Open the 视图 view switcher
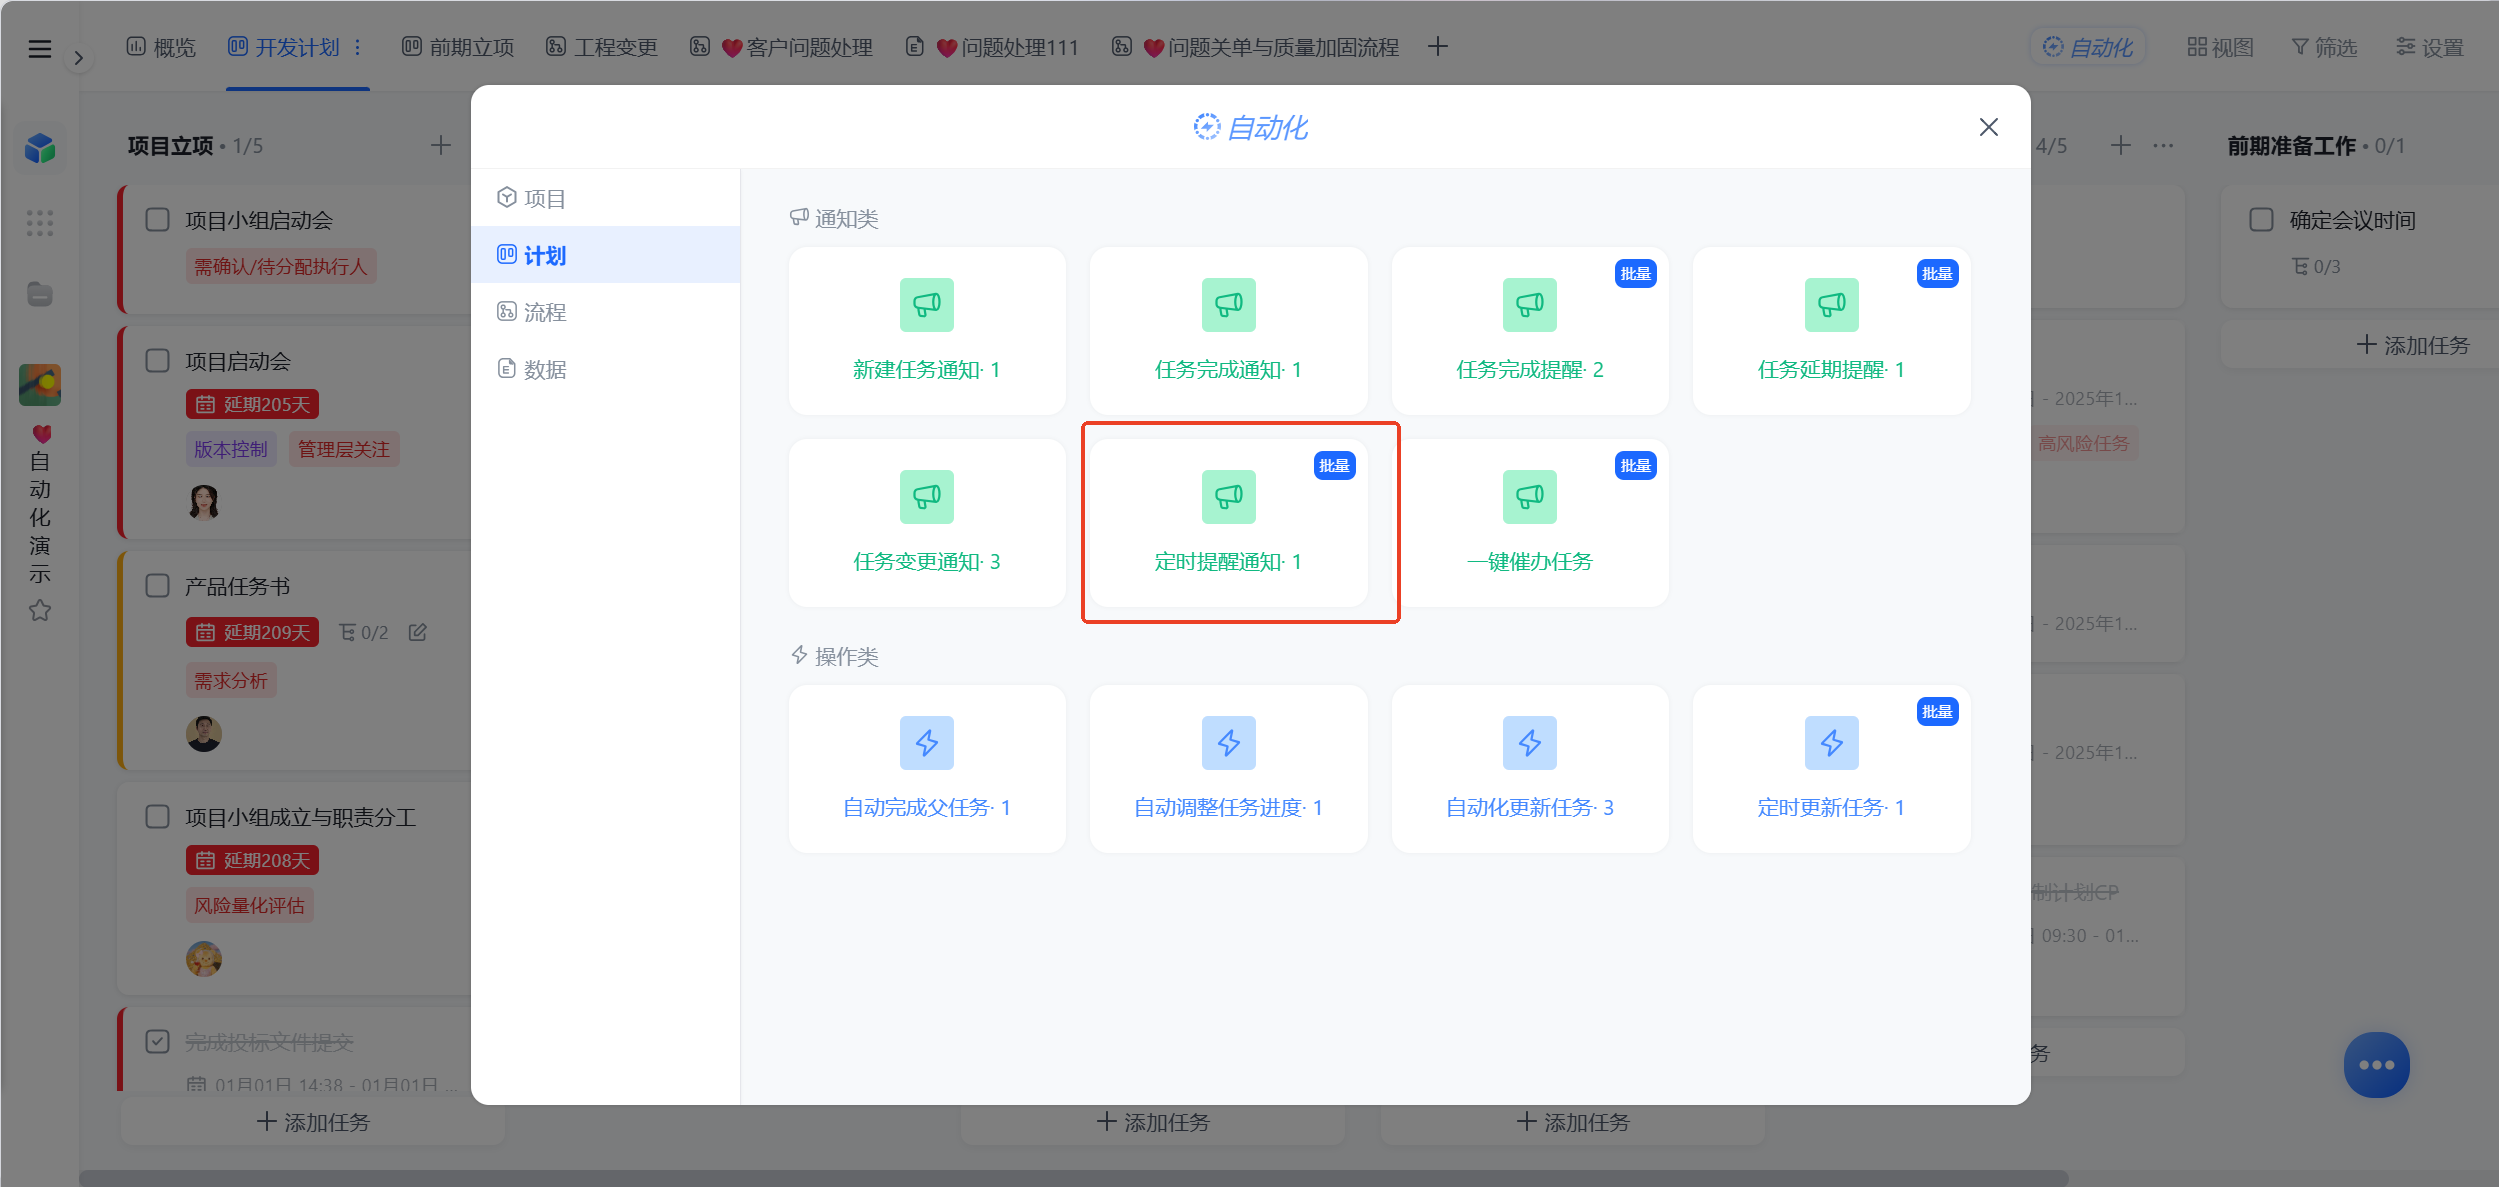The height and width of the screenshot is (1187, 2499). 2221,47
